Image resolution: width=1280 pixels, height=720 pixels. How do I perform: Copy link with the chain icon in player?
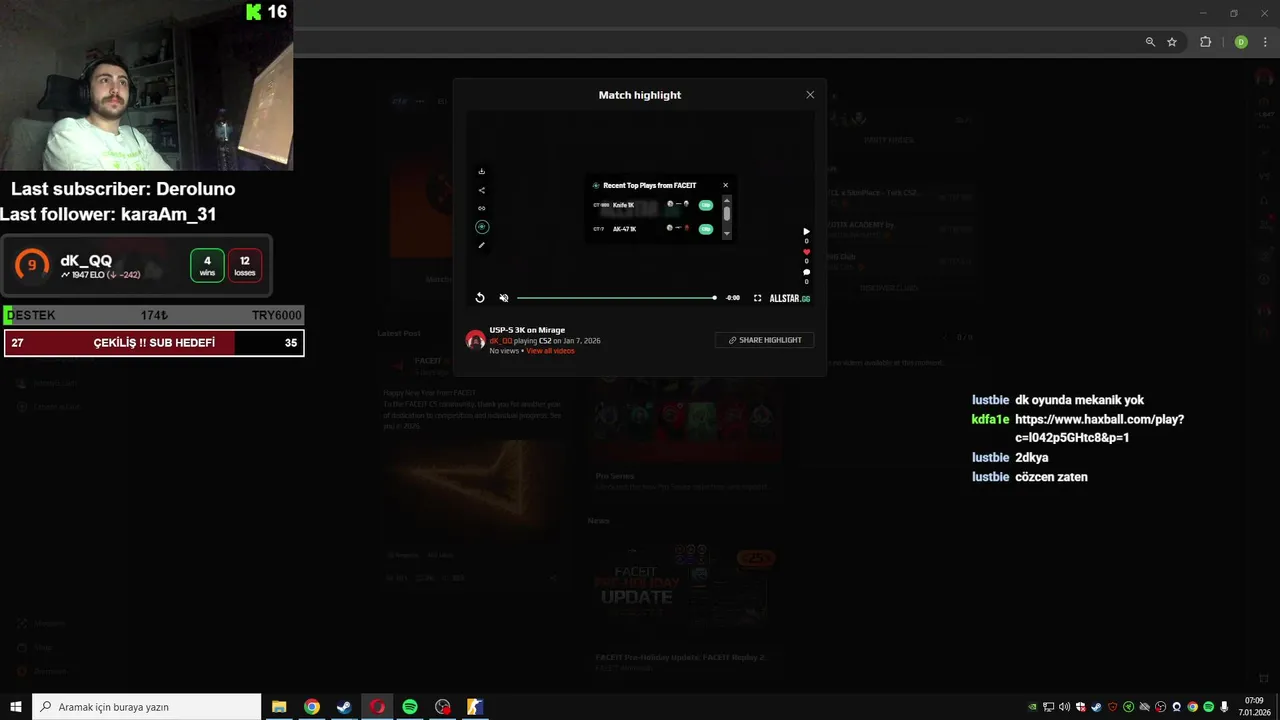(x=481, y=208)
